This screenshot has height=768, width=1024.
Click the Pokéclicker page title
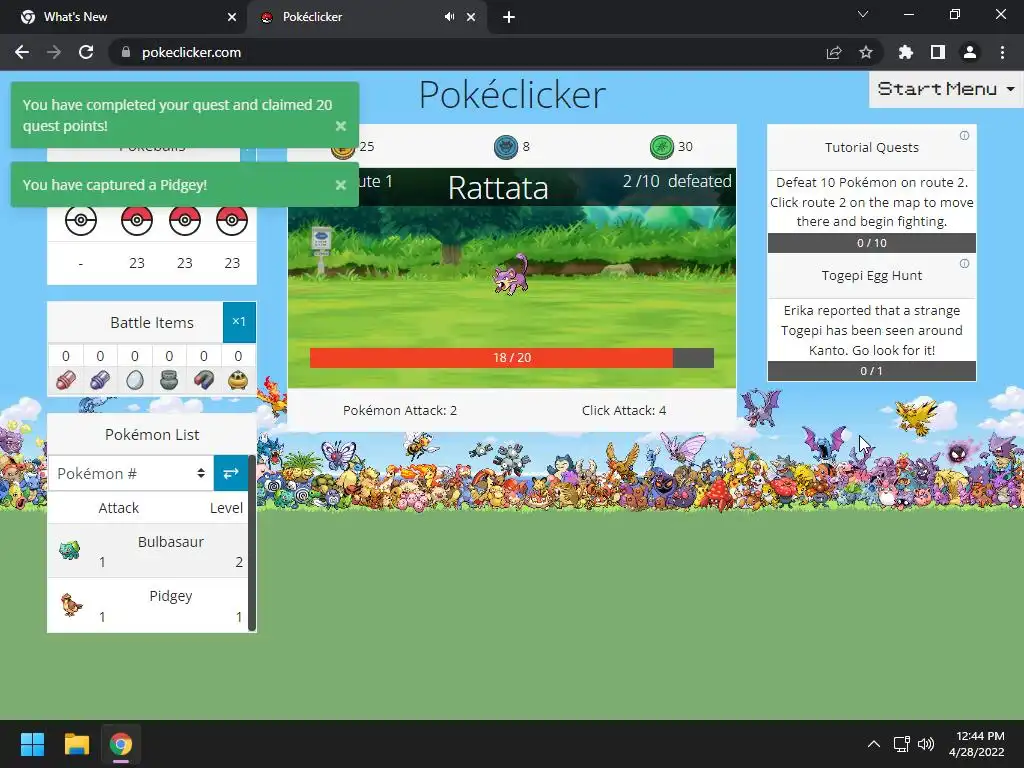(x=512, y=95)
